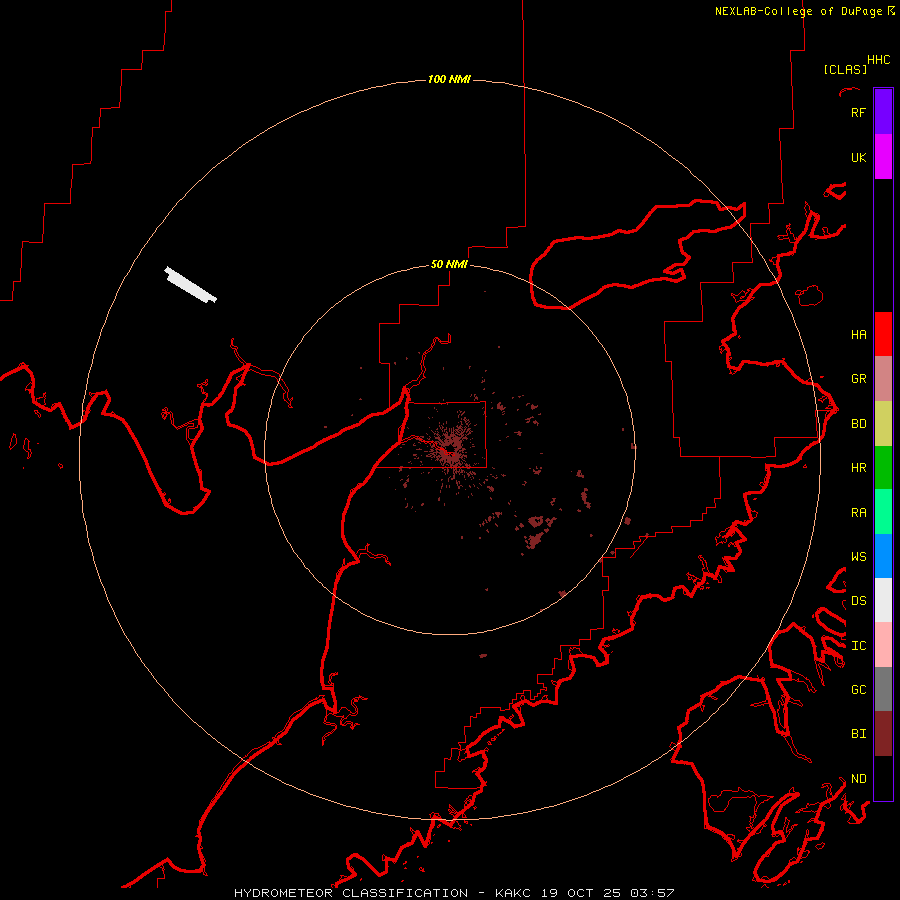Click the BI brown legend color block
The image size is (900, 900).
click(883, 734)
